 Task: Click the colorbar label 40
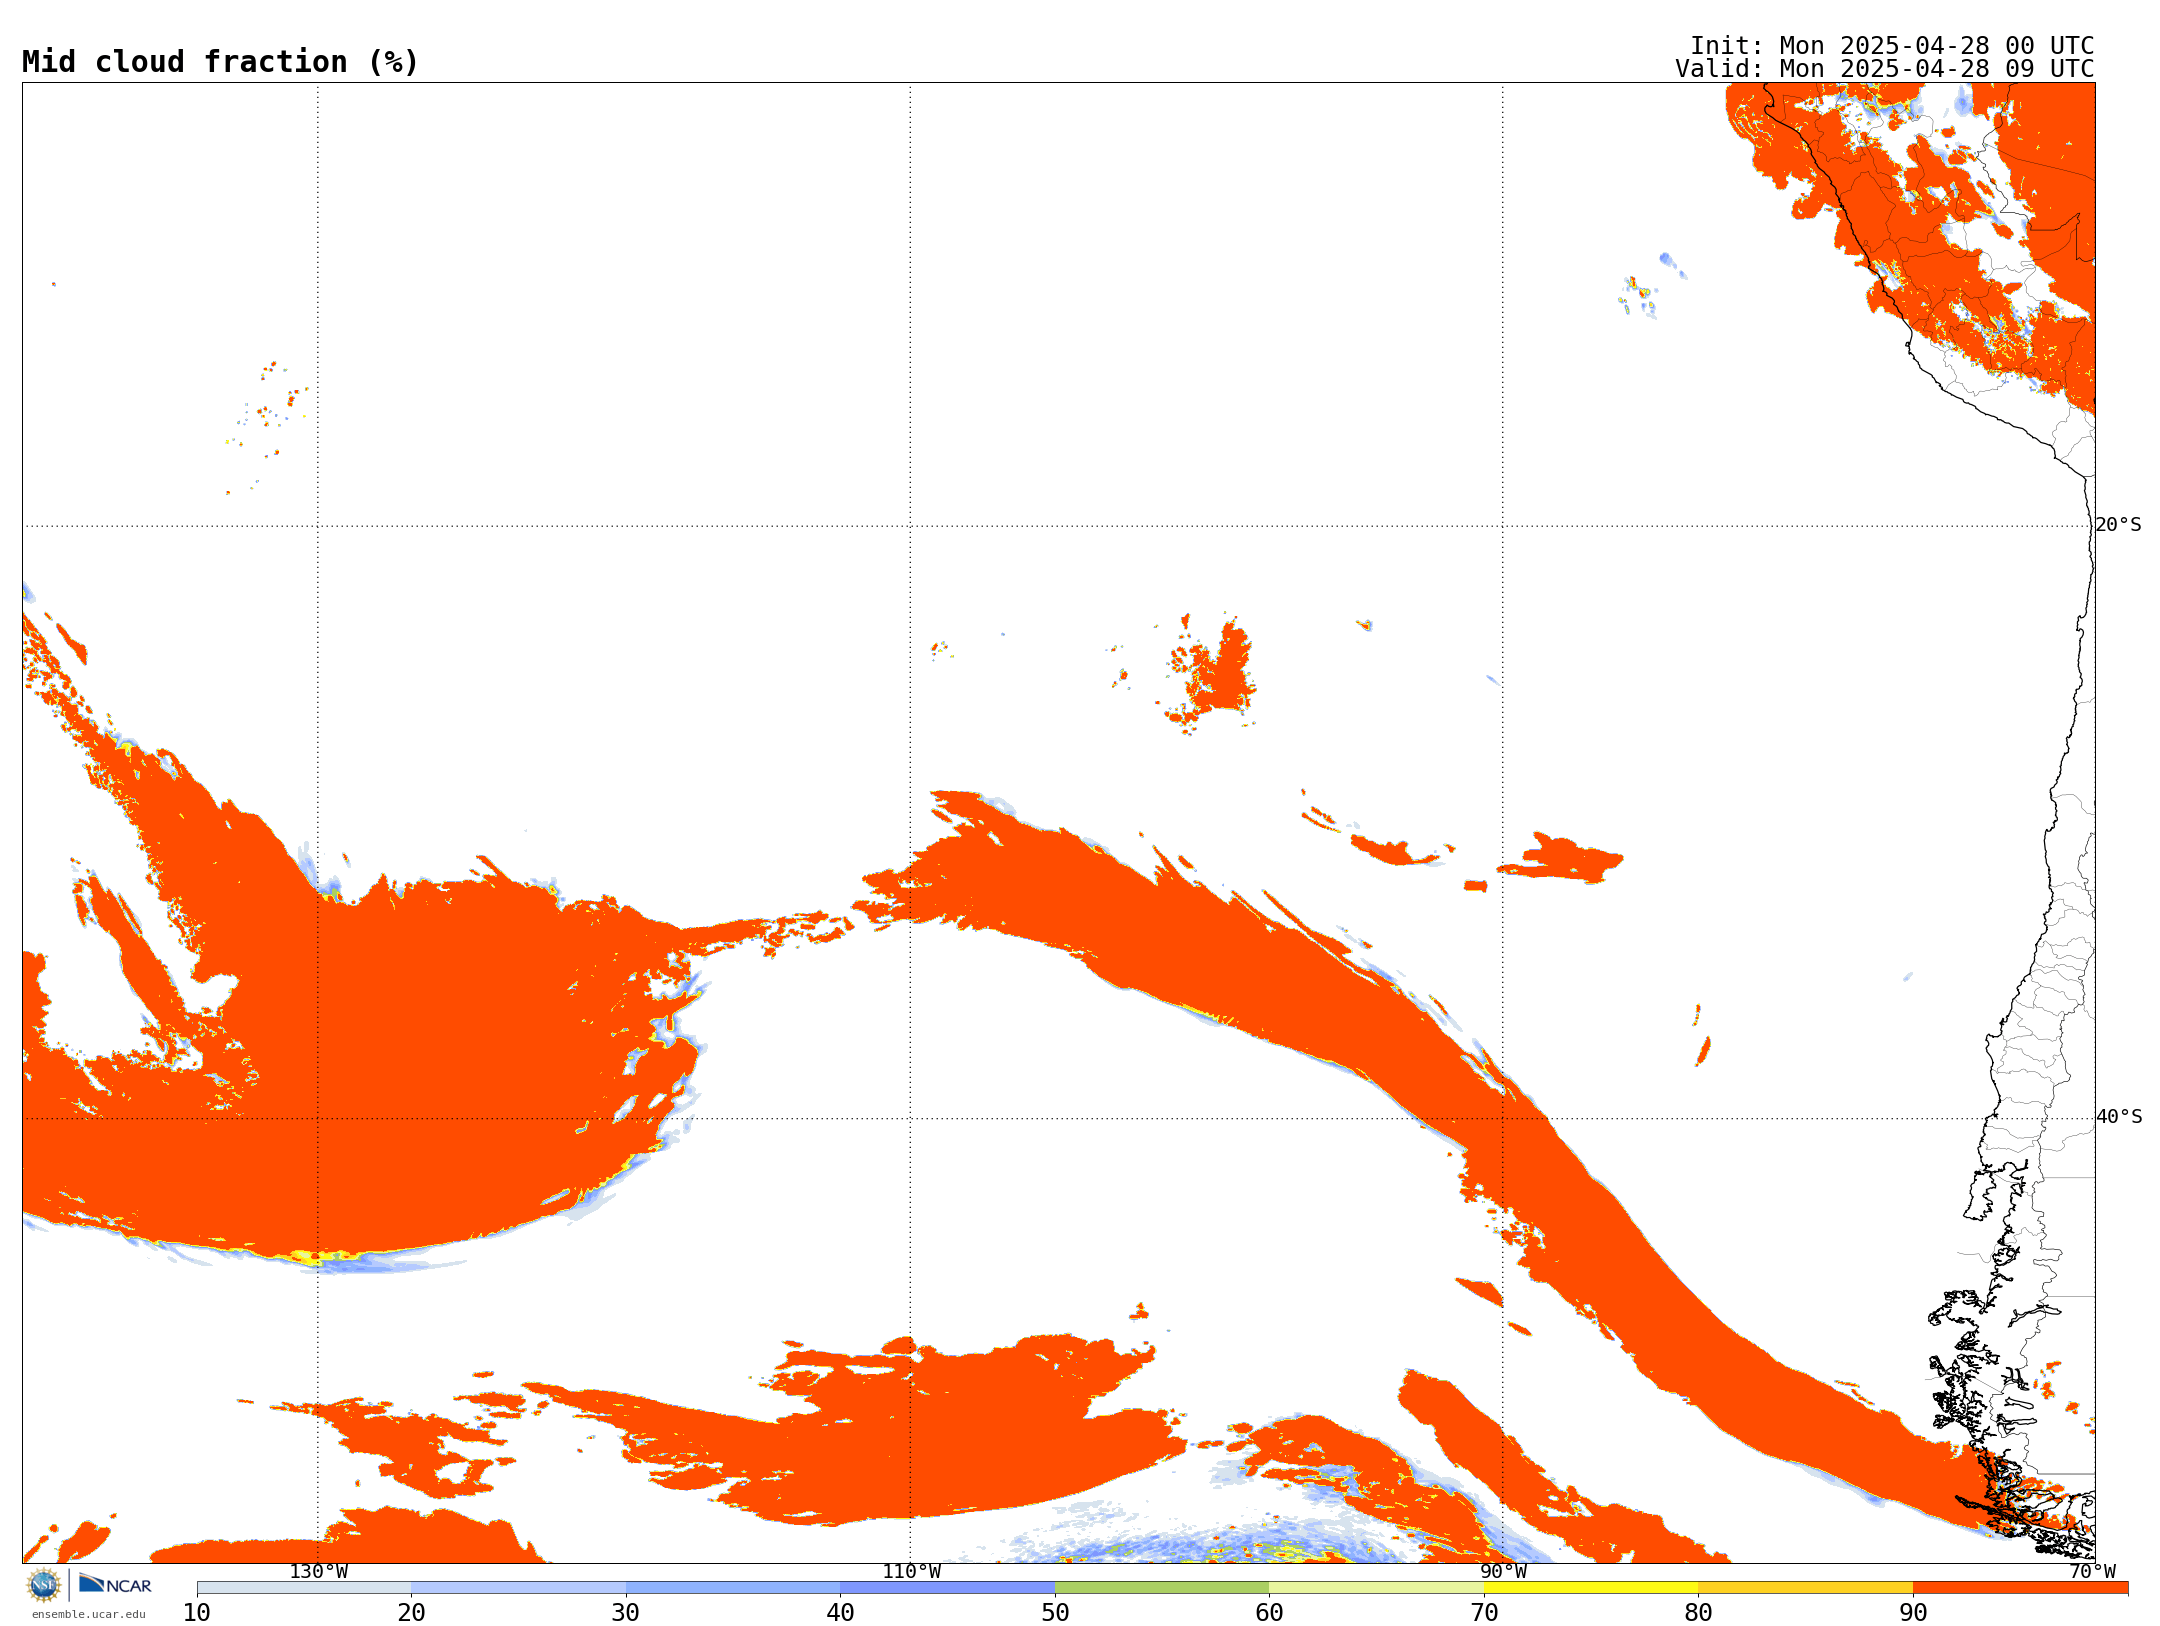pos(840,1613)
